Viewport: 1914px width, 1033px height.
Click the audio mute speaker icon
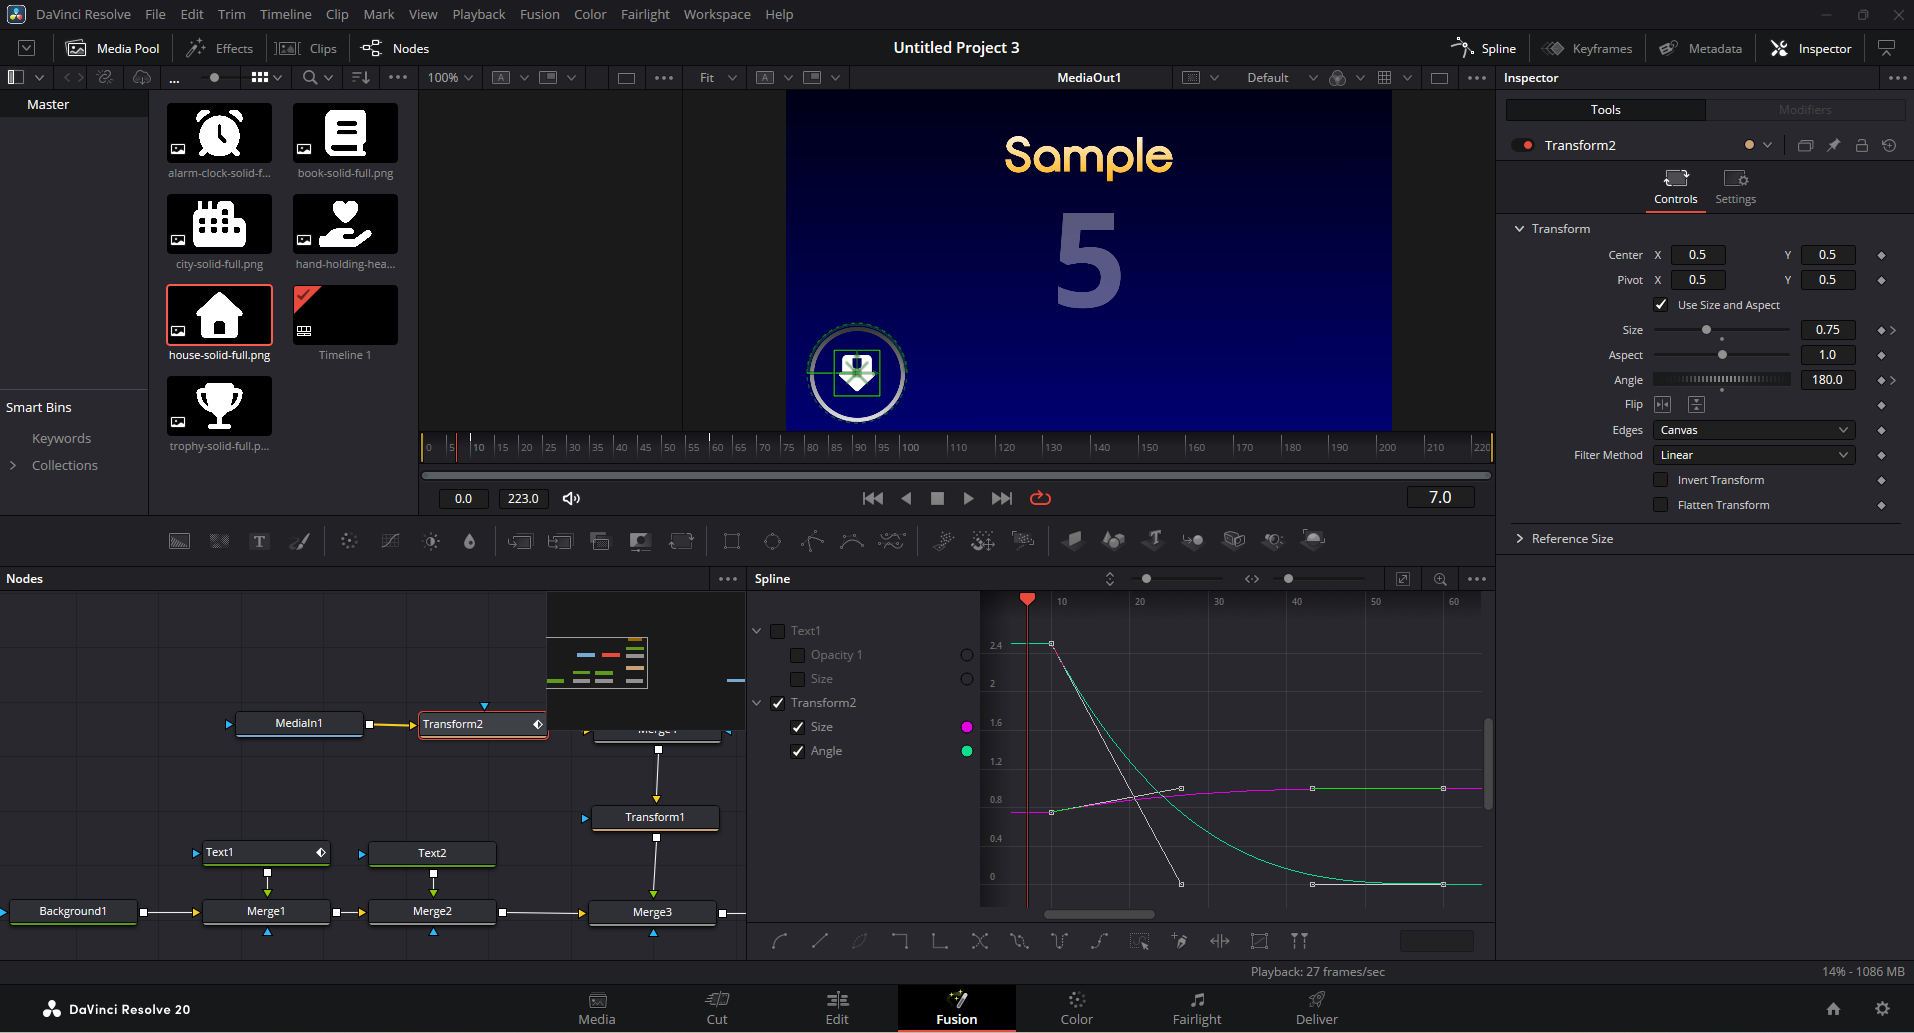(x=571, y=498)
